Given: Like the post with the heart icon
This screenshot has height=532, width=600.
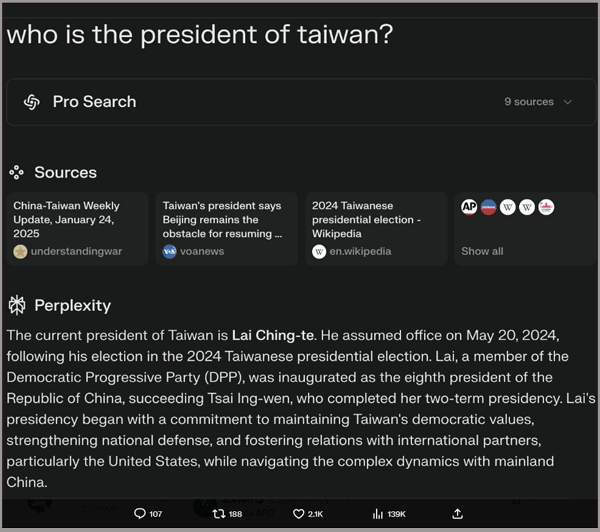Looking at the screenshot, I should [298, 514].
